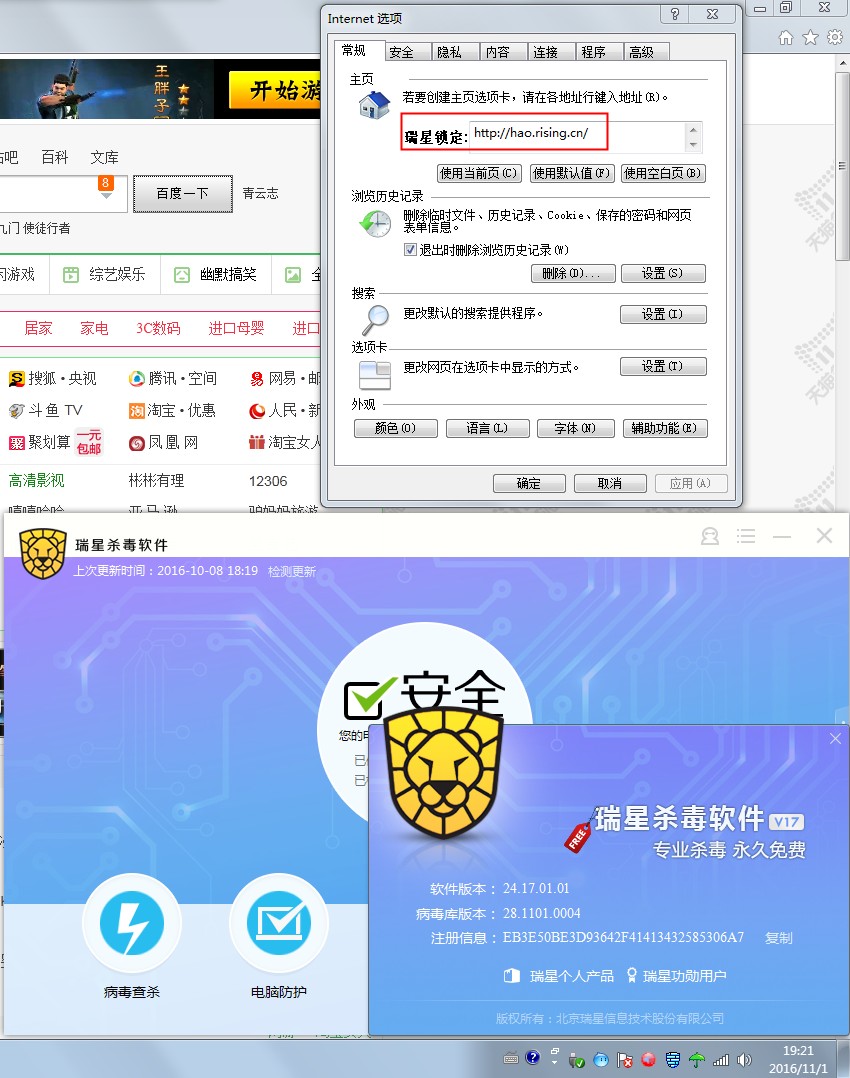This screenshot has height=1078, width=850.
Task: Click 幽默搞笑 category tab
Action: [215, 275]
